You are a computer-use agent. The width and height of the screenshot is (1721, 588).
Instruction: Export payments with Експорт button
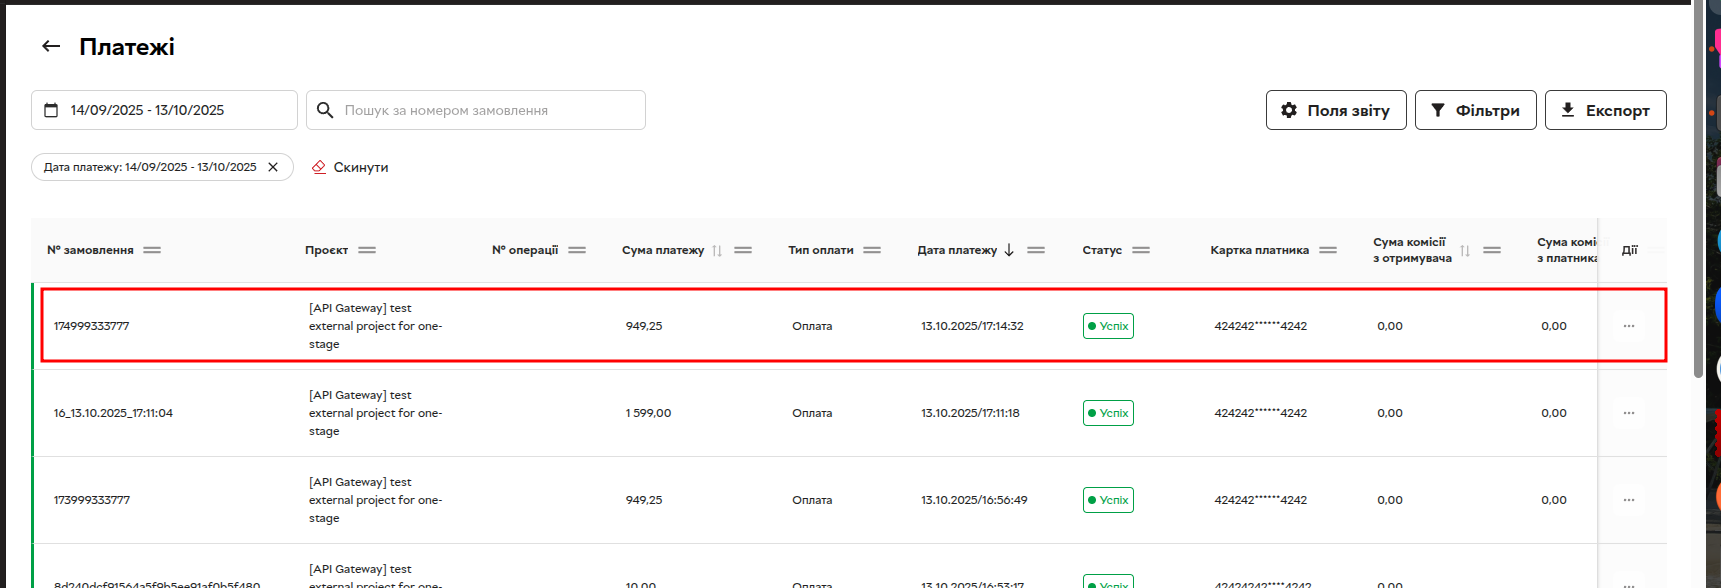pyautogui.click(x=1605, y=110)
